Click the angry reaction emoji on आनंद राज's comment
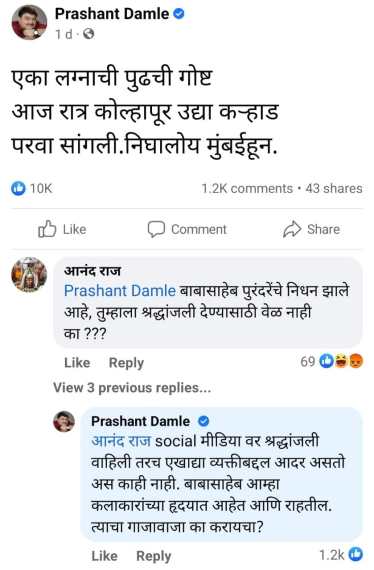 click(x=357, y=361)
